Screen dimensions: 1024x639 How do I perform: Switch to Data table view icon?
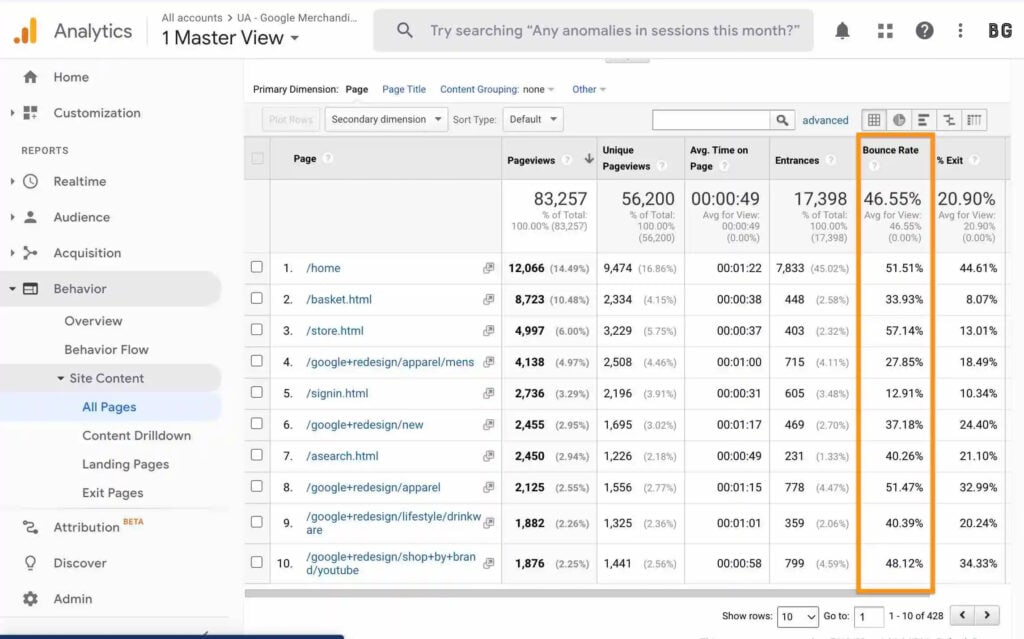[x=874, y=120]
